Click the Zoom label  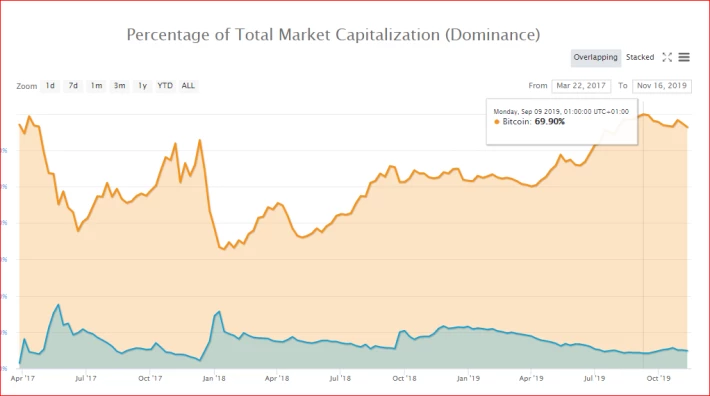pos(27,86)
